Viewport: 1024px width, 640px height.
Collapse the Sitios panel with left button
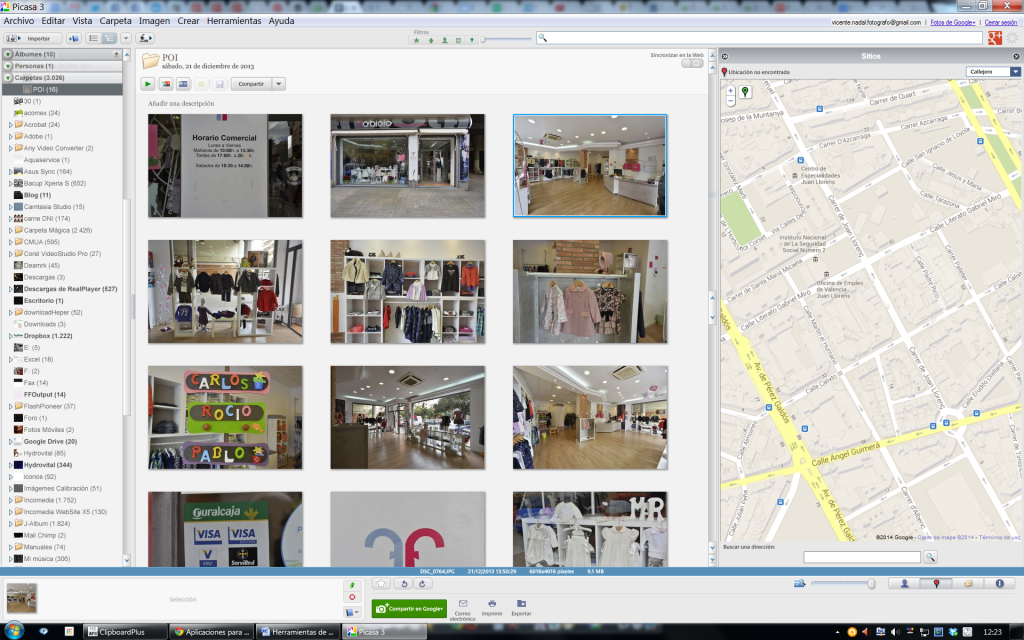[x=725, y=56]
